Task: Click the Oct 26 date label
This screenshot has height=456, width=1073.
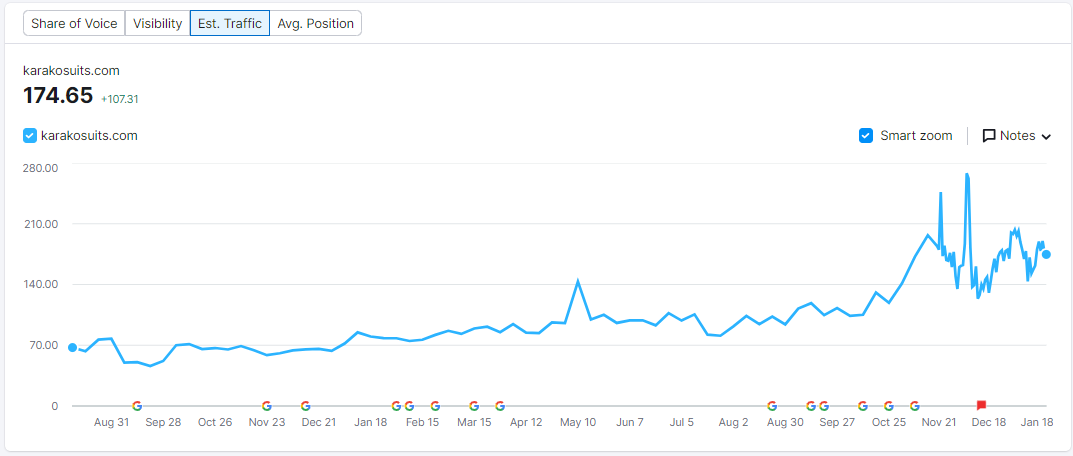Action: pyautogui.click(x=215, y=422)
